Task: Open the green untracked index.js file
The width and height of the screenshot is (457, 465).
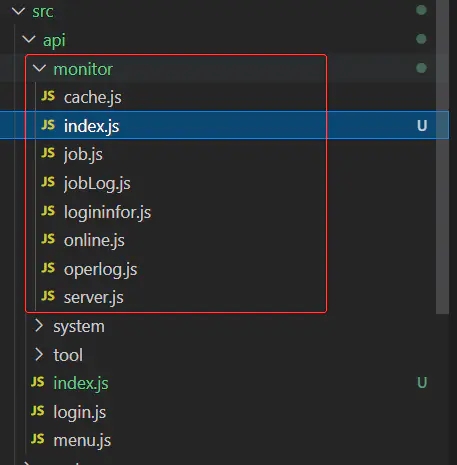Action: pyautogui.click(x=81, y=383)
